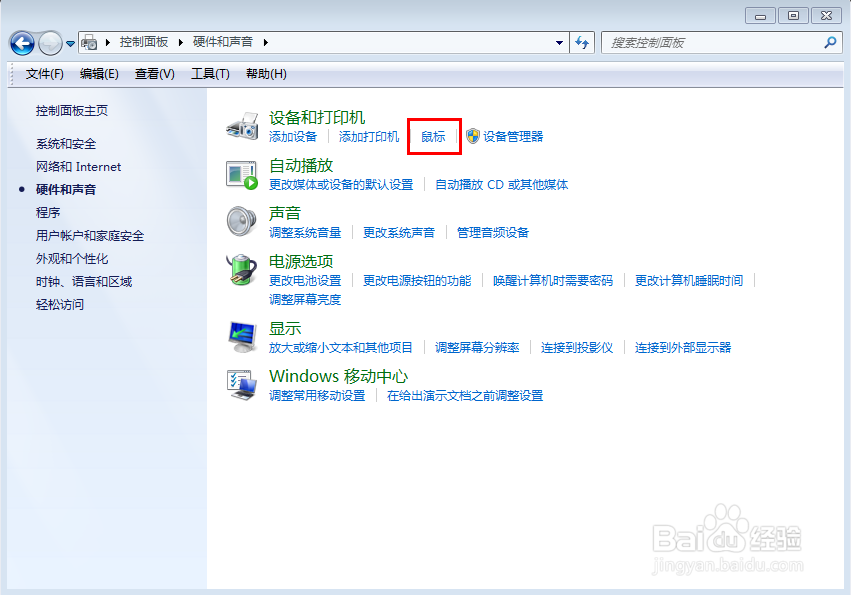
Task: Open 系统和安全 in the sidebar
Action: coord(66,144)
